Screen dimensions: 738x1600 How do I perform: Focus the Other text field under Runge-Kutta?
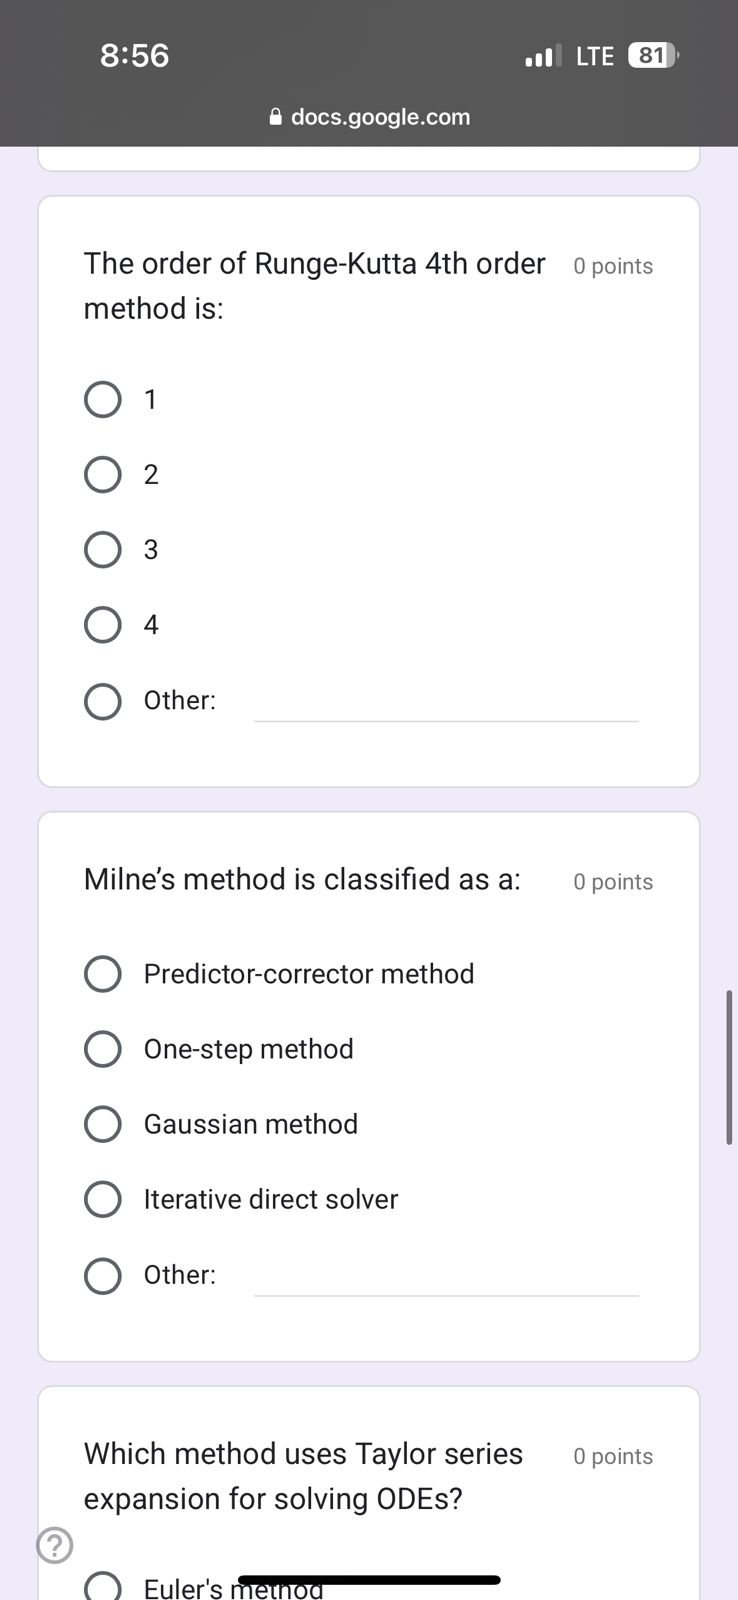(446, 702)
